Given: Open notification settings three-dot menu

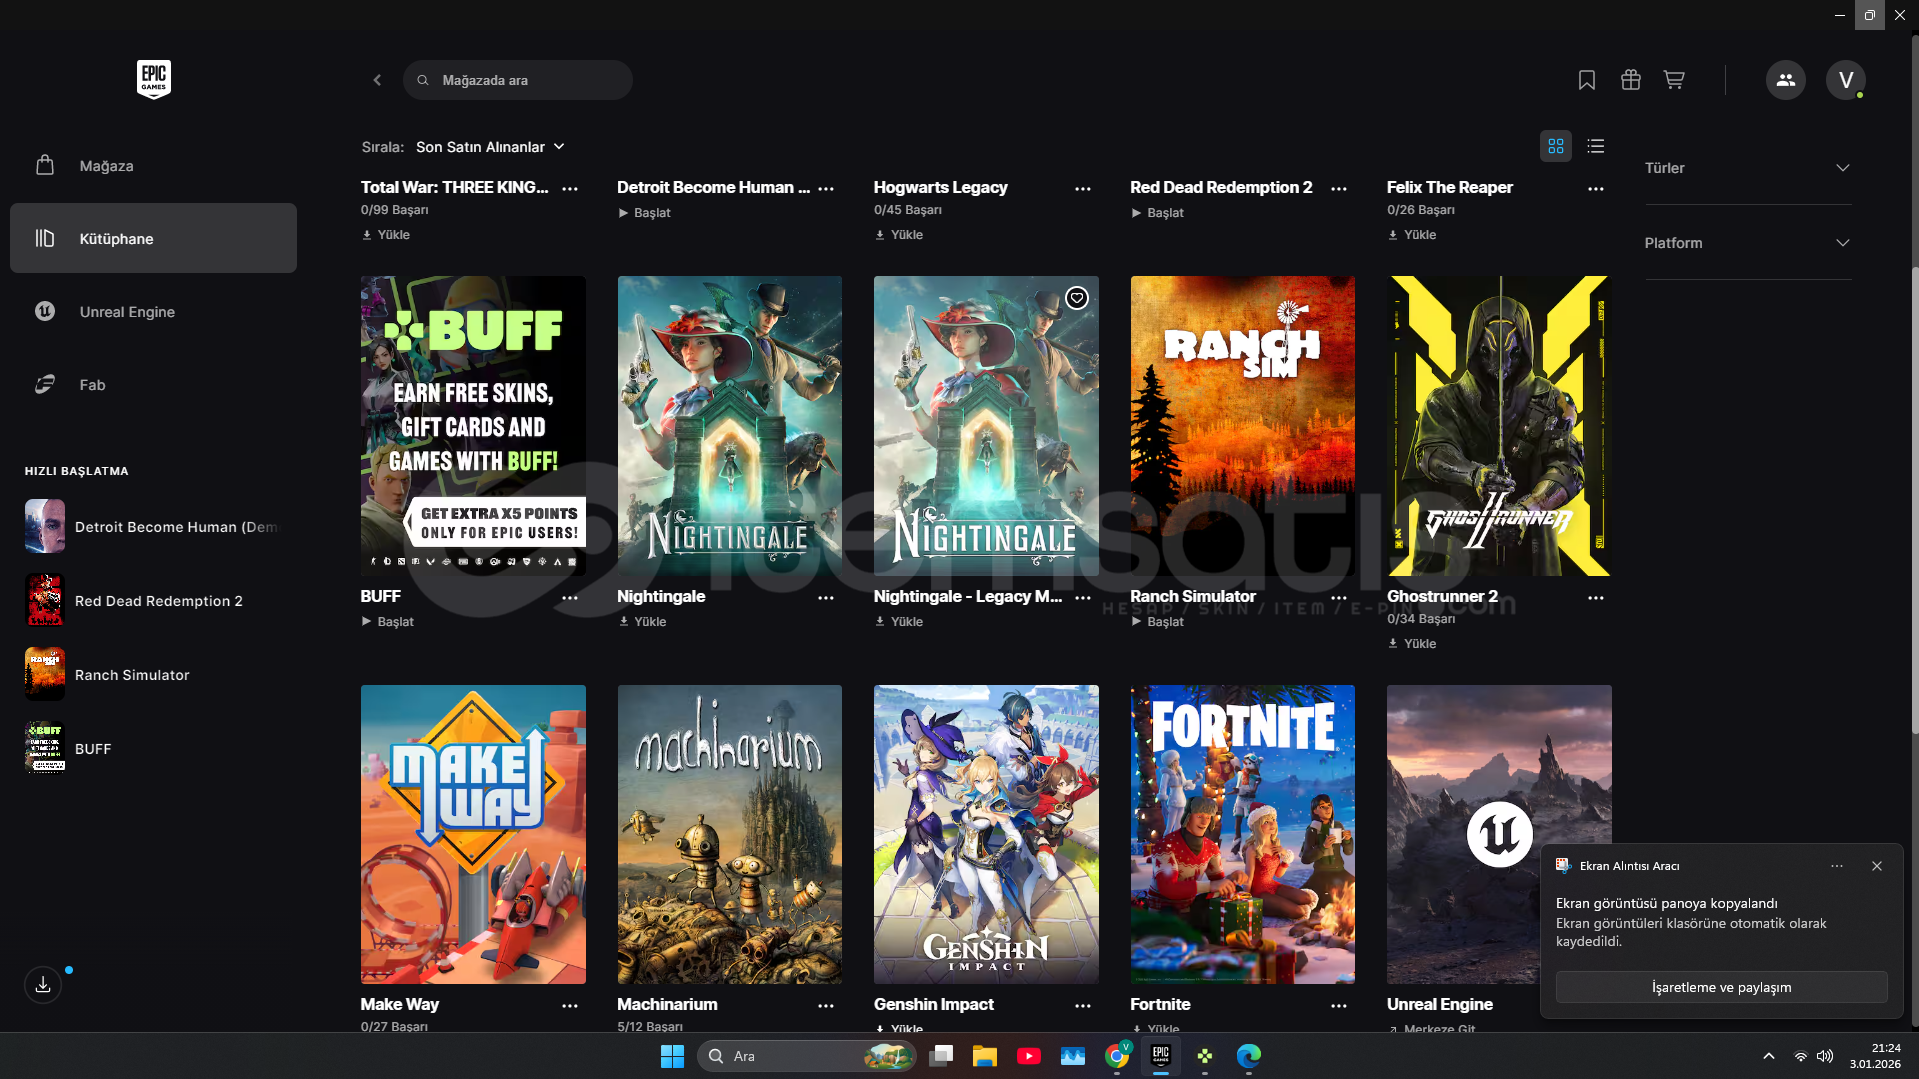Looking at the screenshot, I should pos(1837,866).
